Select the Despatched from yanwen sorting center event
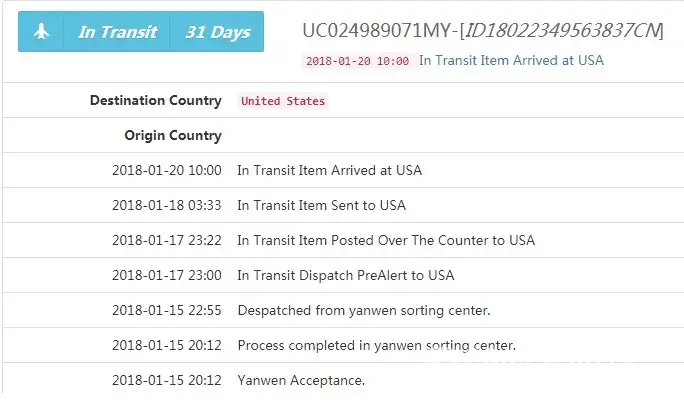The height and width of the screenshot is (411, 684). pos(363,310)
